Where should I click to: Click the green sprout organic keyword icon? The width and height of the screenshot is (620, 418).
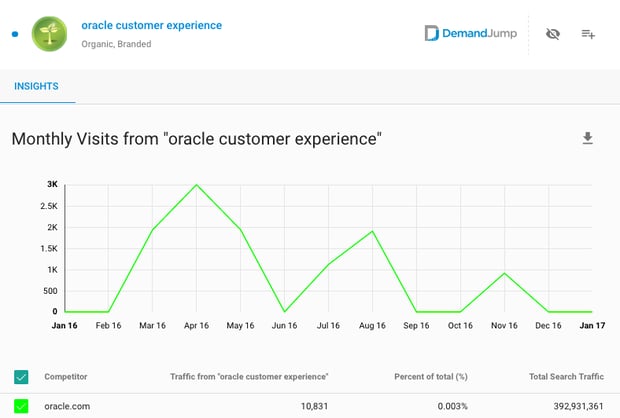coord(49,34)
